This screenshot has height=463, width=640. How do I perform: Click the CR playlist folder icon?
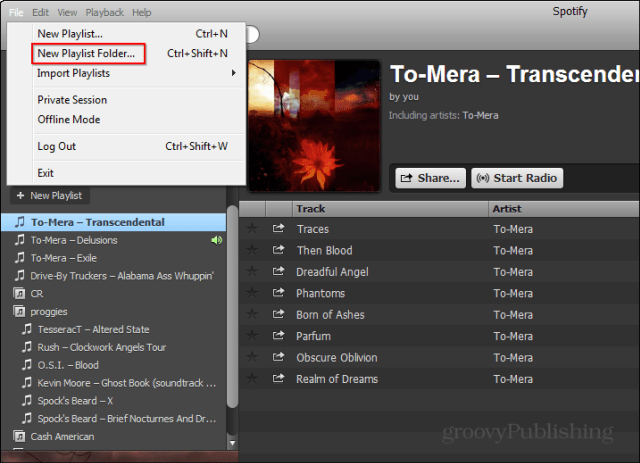tap(19, 294)
